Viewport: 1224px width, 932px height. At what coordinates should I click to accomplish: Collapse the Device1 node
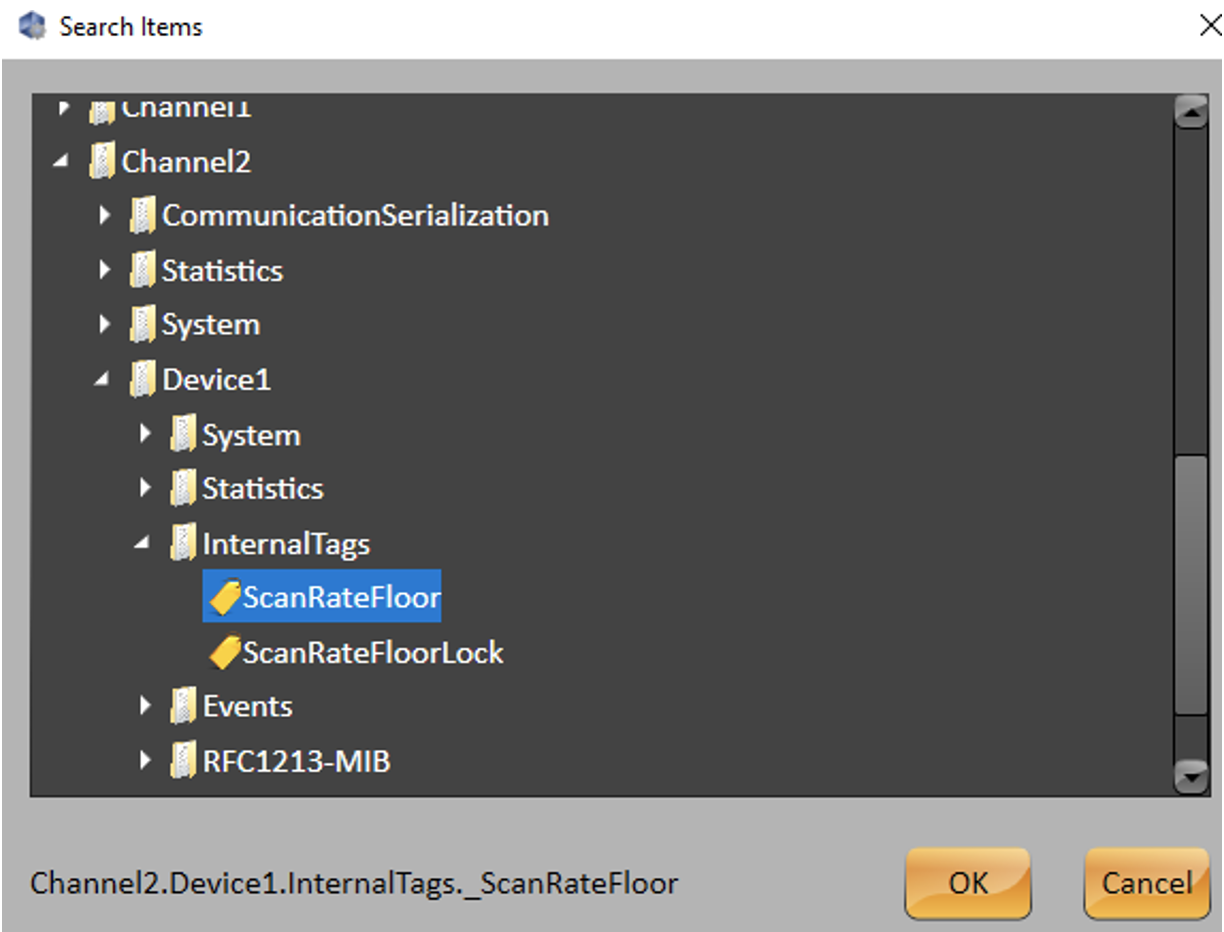tap(103, 379)
